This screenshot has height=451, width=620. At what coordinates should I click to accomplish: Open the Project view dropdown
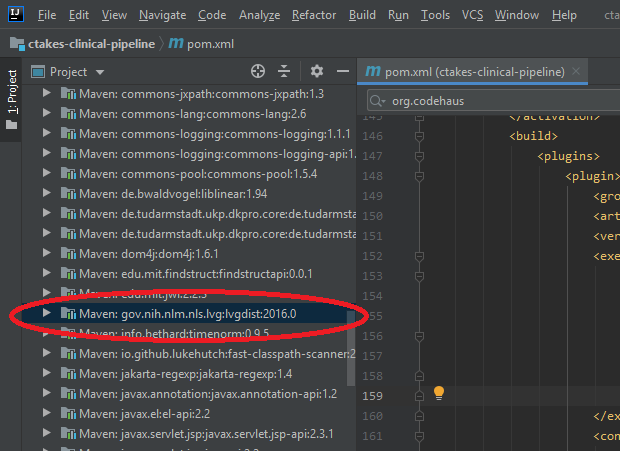(100, 72)
